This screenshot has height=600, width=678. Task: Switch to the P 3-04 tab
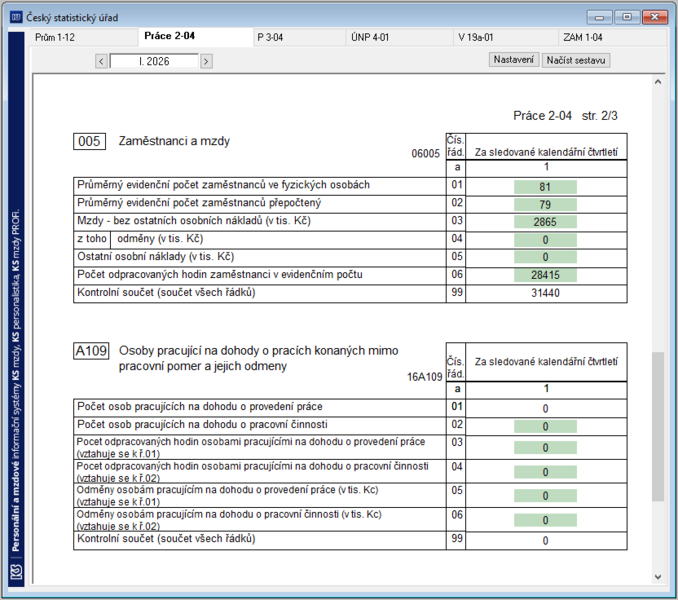[x=299, y=37]
